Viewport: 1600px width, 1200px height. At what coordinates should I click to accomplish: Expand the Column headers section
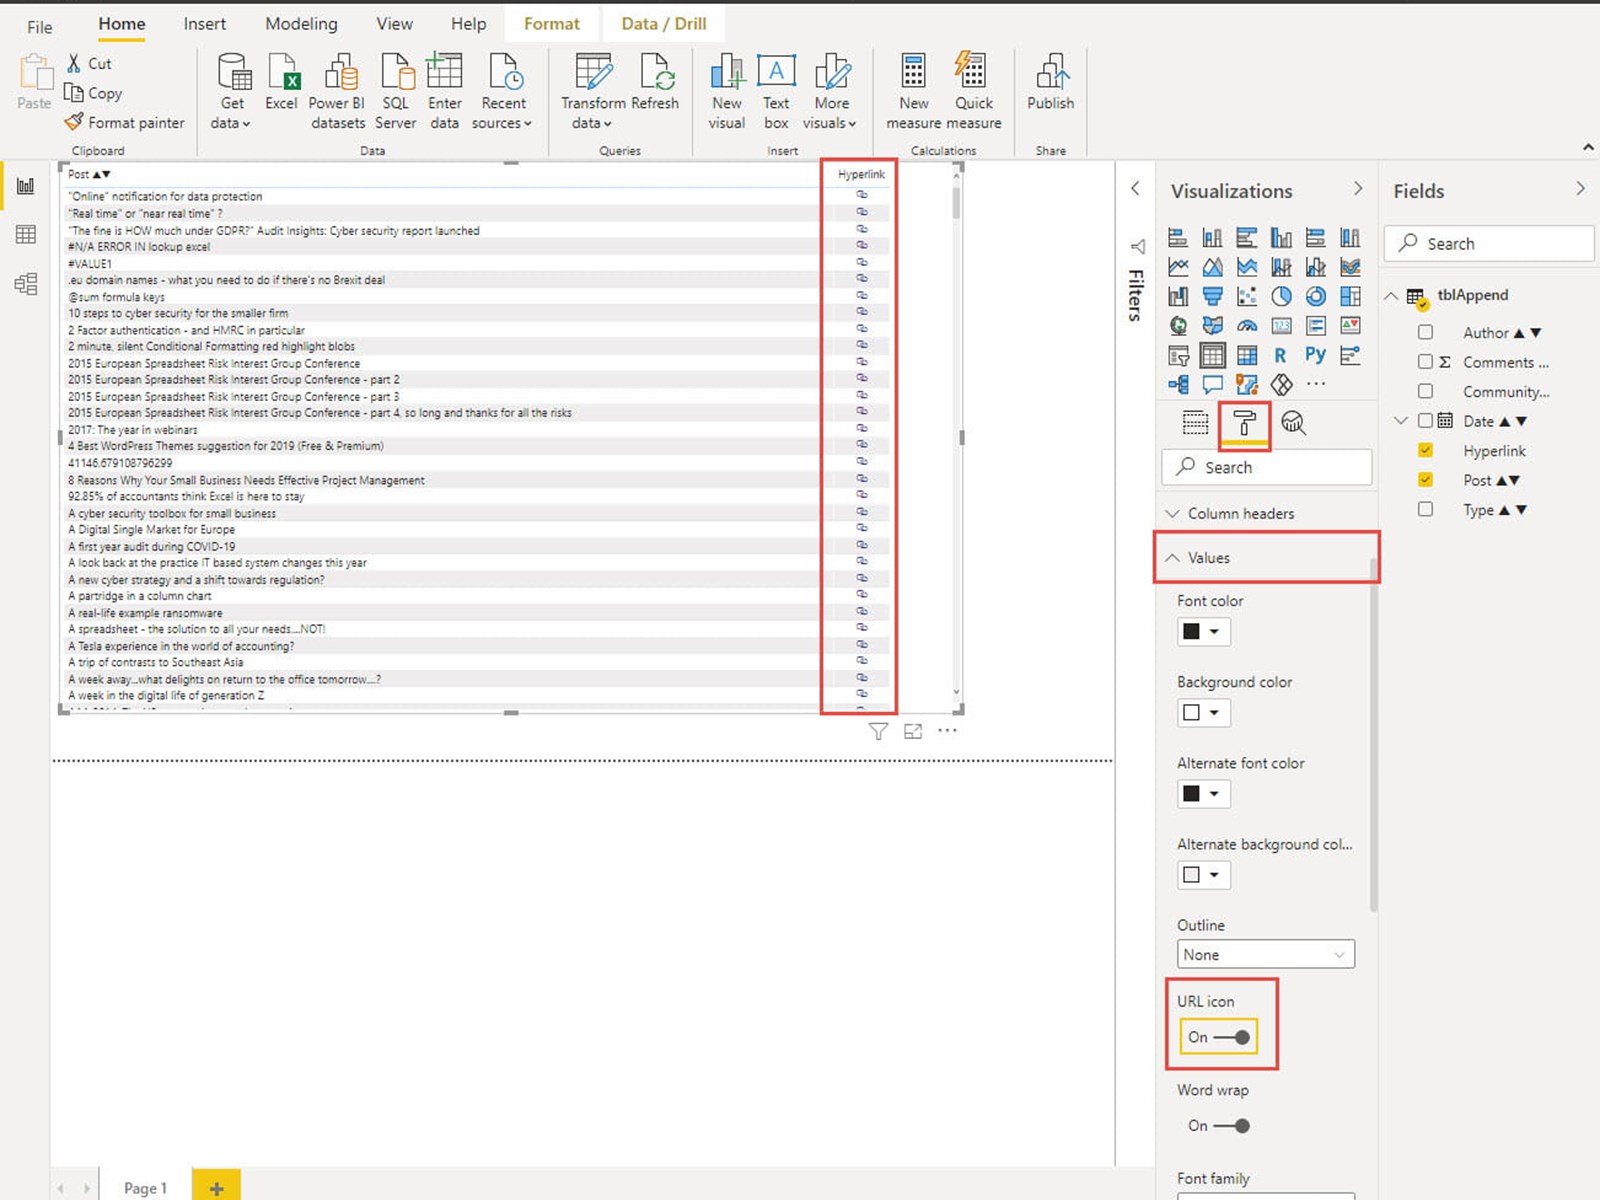(1240, 513)
